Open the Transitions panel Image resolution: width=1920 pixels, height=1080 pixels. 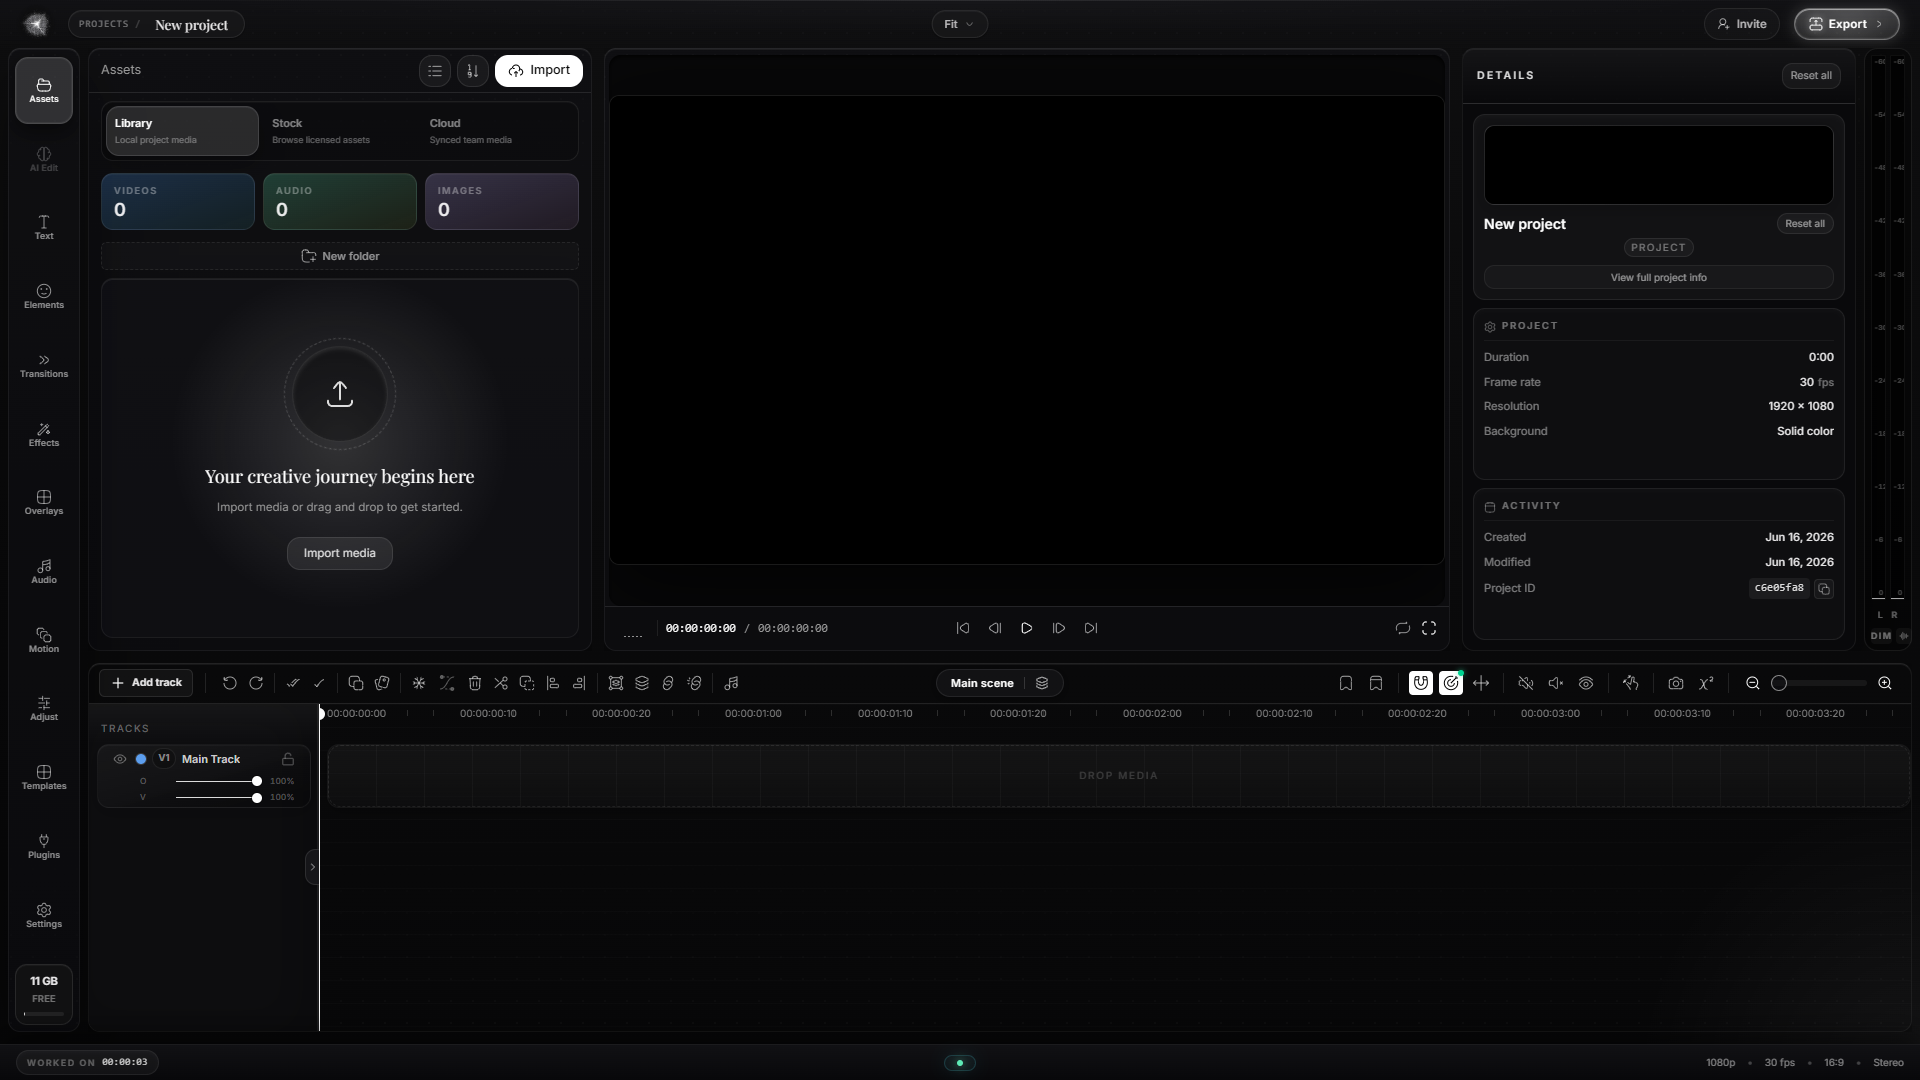coord(44,366)
